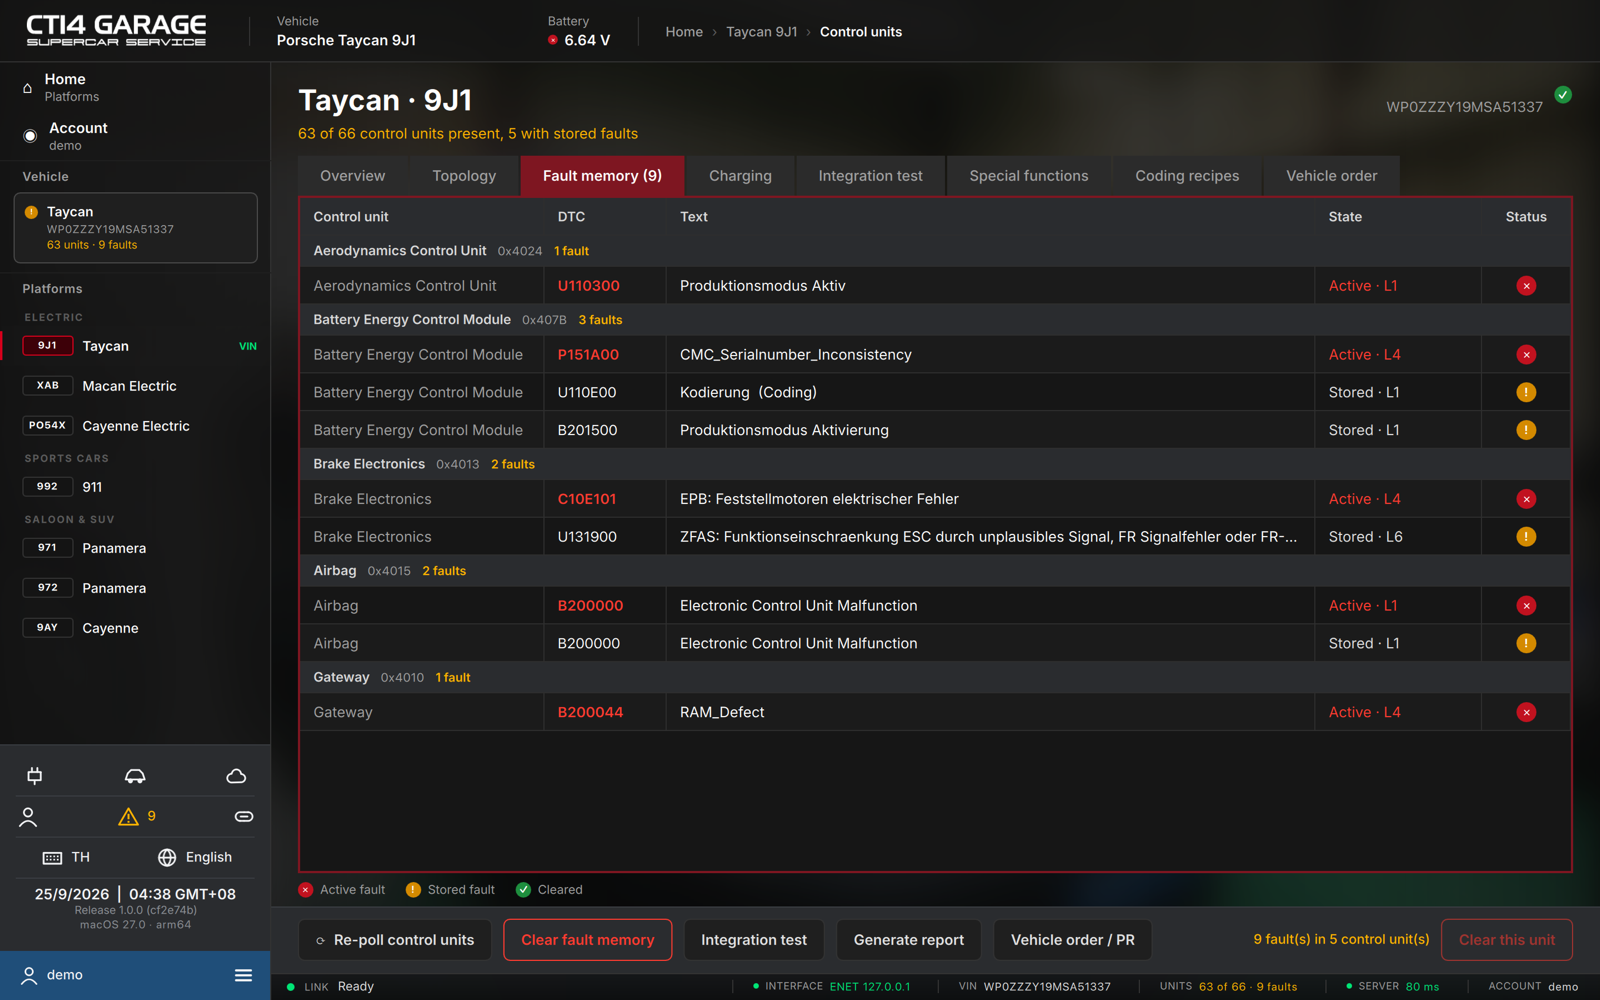1600x1000 pixels.
Task: Click the State column header
Action: click(x=1345, y=217)
